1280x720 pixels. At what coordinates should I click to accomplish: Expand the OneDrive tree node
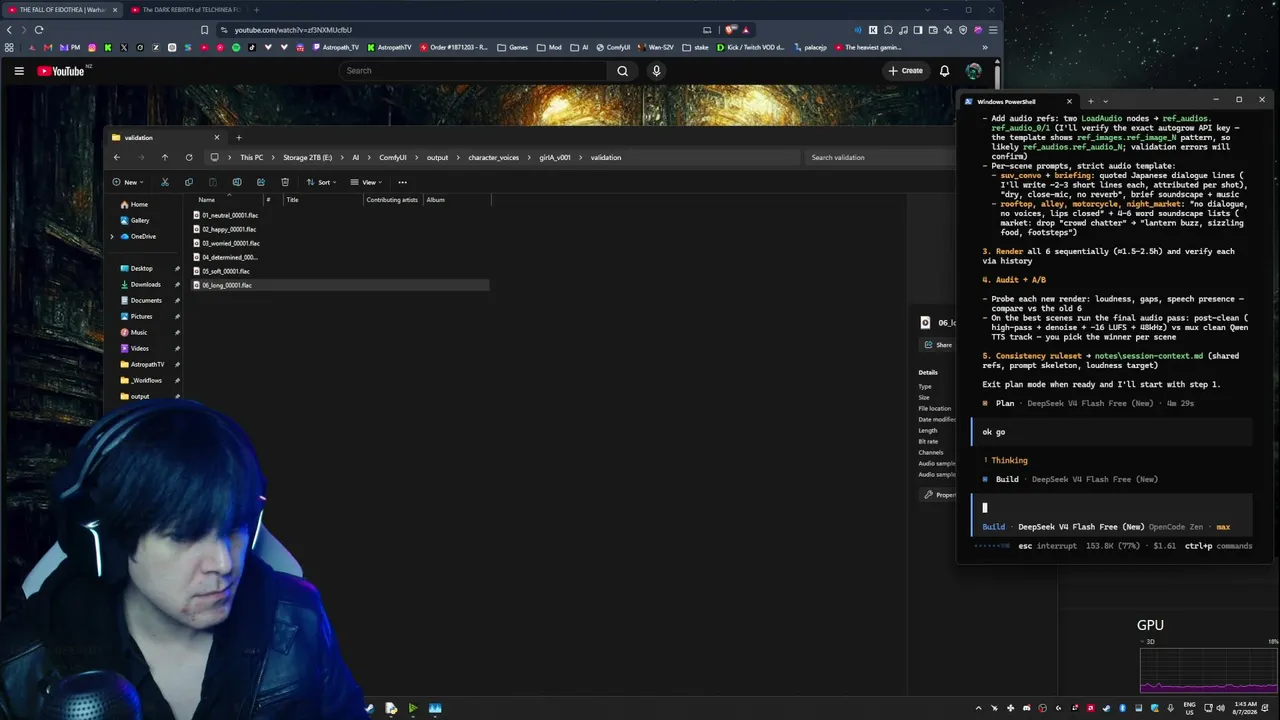point(112,236)
